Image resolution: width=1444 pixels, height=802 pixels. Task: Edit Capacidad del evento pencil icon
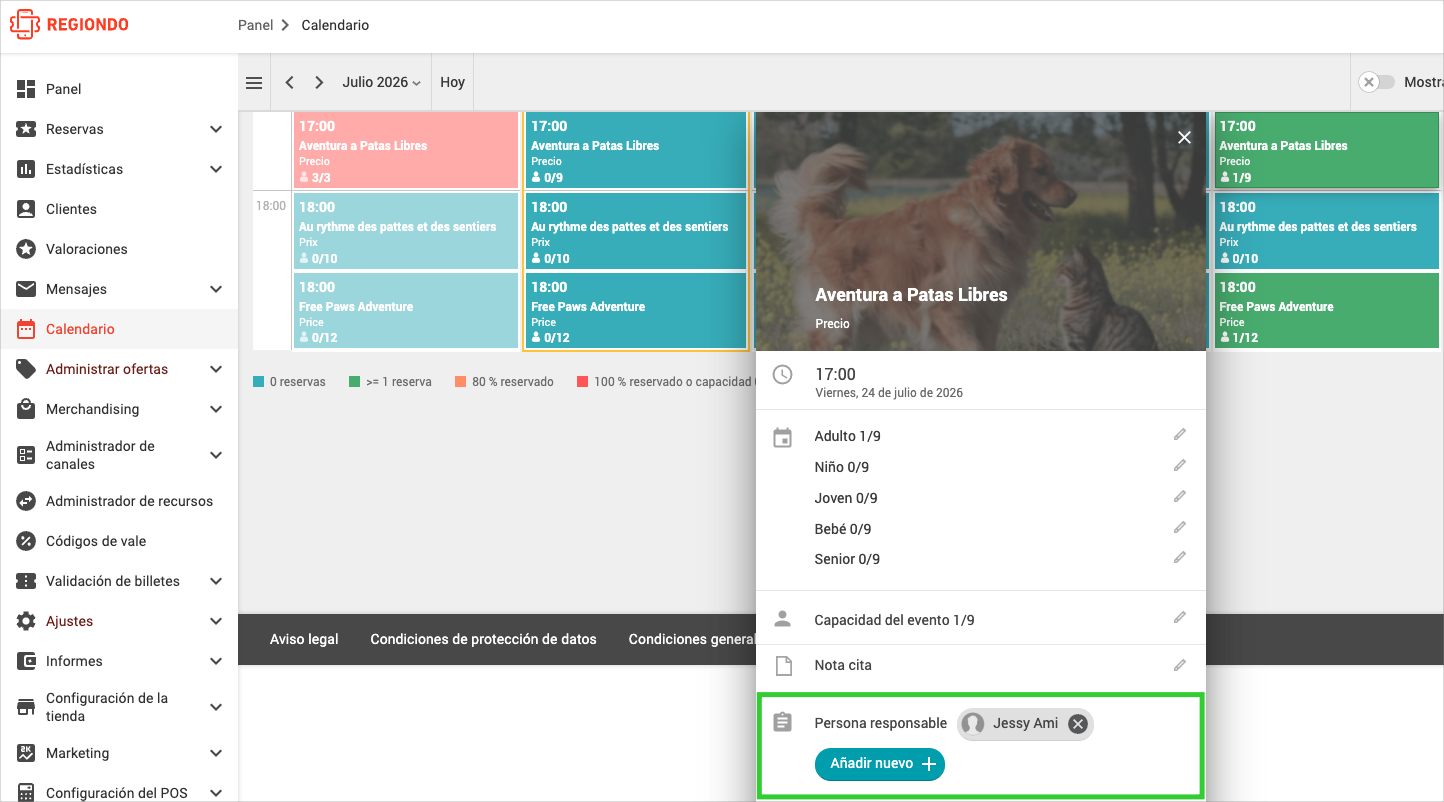(1180, 619)
